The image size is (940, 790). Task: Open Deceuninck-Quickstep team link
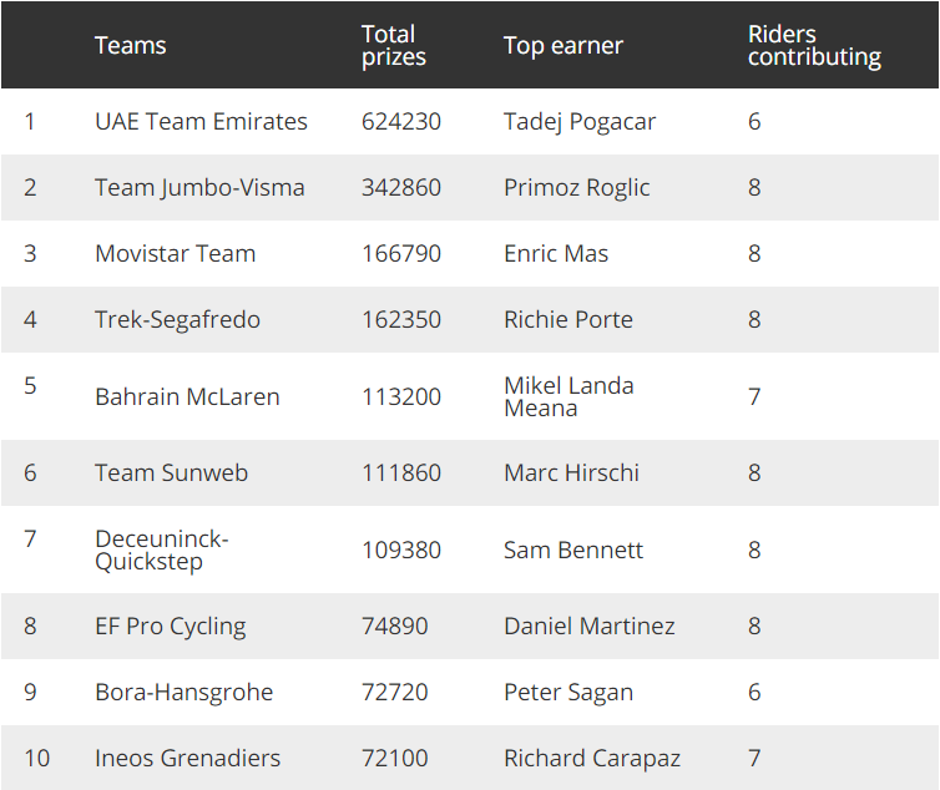(x=161, y=550)
